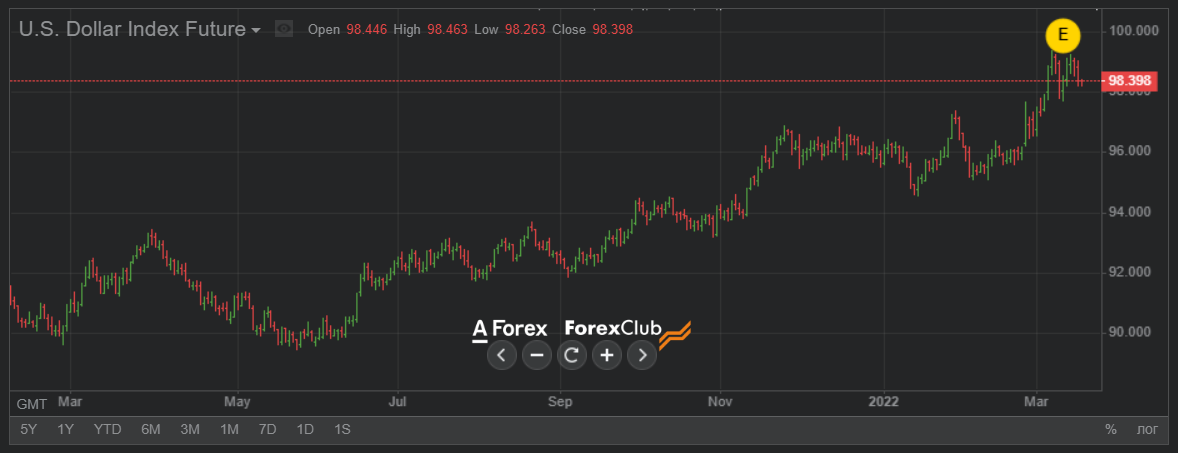
Task: Toggle the eye visibility icon beside symbol name
Action: [x=283, y=29]
